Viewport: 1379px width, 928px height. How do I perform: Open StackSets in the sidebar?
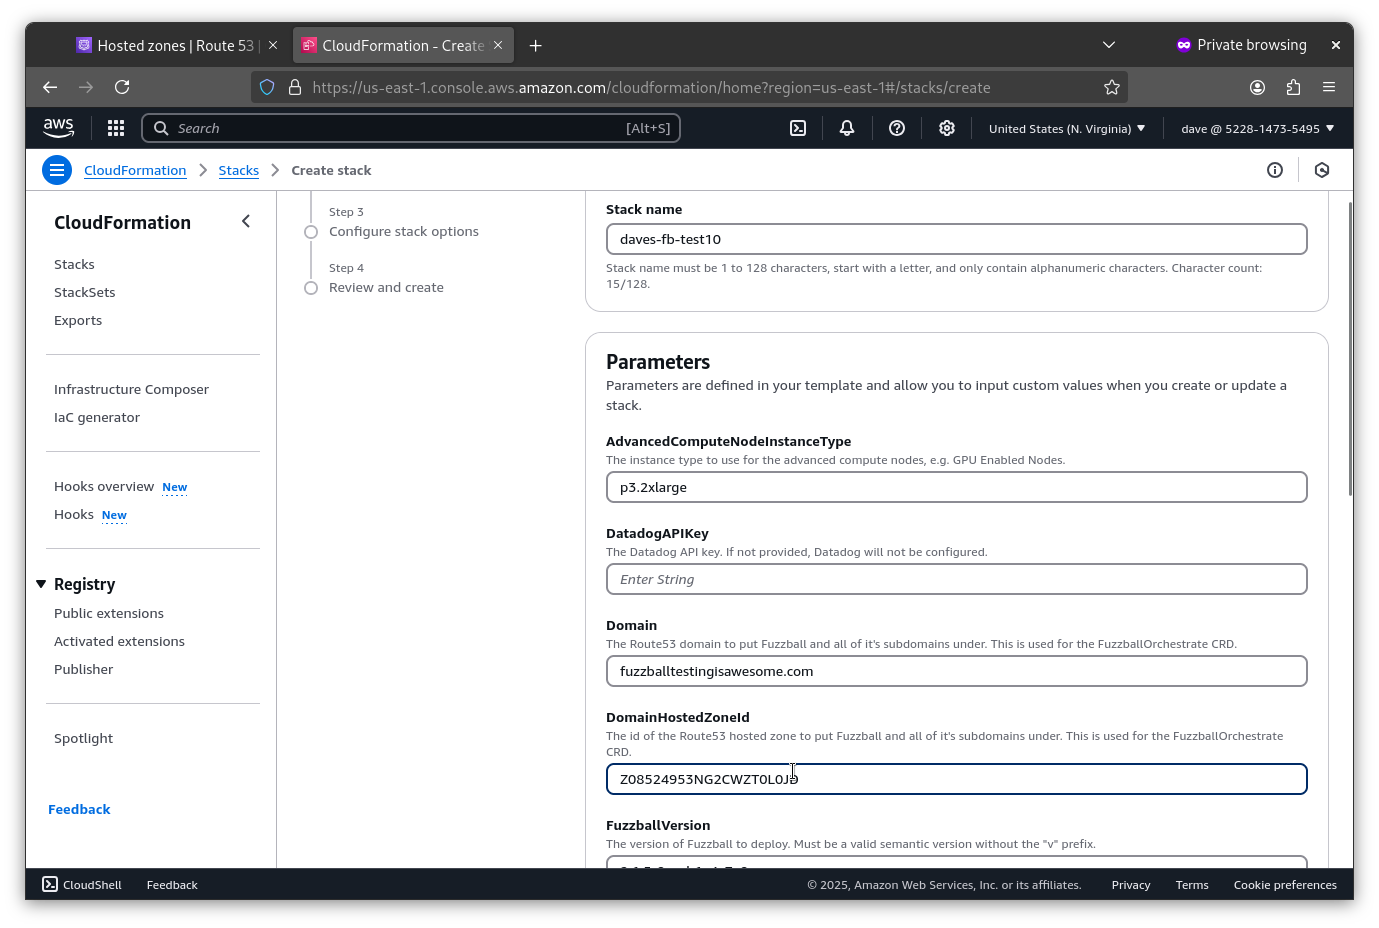pyautogui.click(x=85, y=292)
